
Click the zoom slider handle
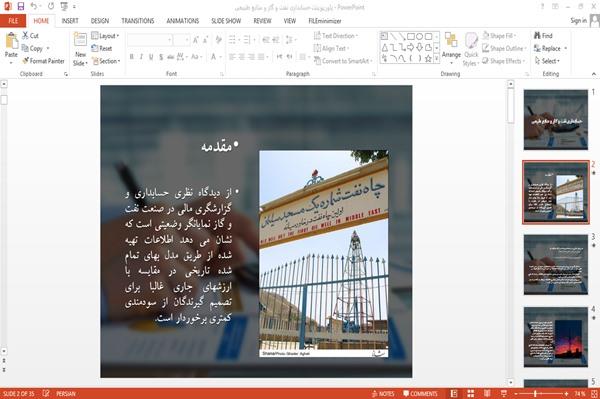click(x=535, y=394)
